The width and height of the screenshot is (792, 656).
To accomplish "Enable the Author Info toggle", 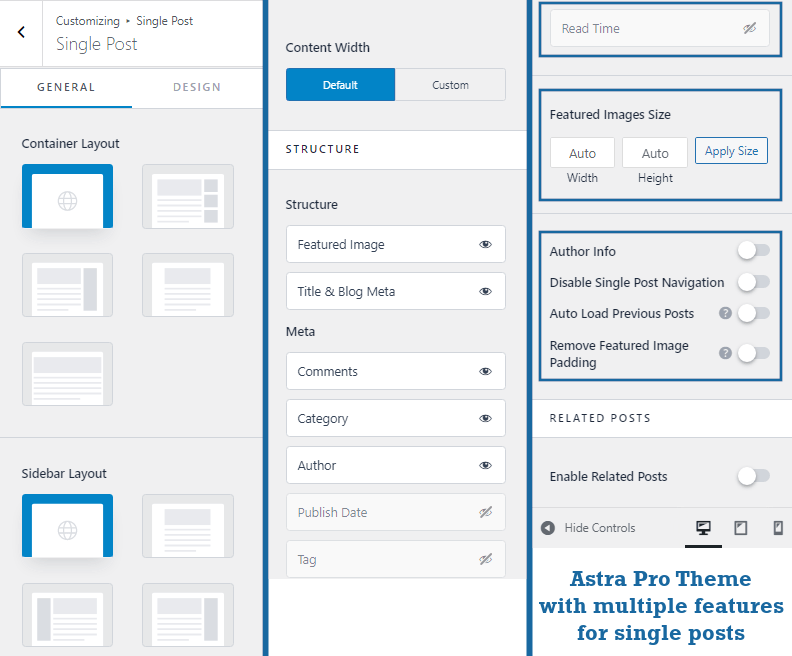I will [754, 250].
